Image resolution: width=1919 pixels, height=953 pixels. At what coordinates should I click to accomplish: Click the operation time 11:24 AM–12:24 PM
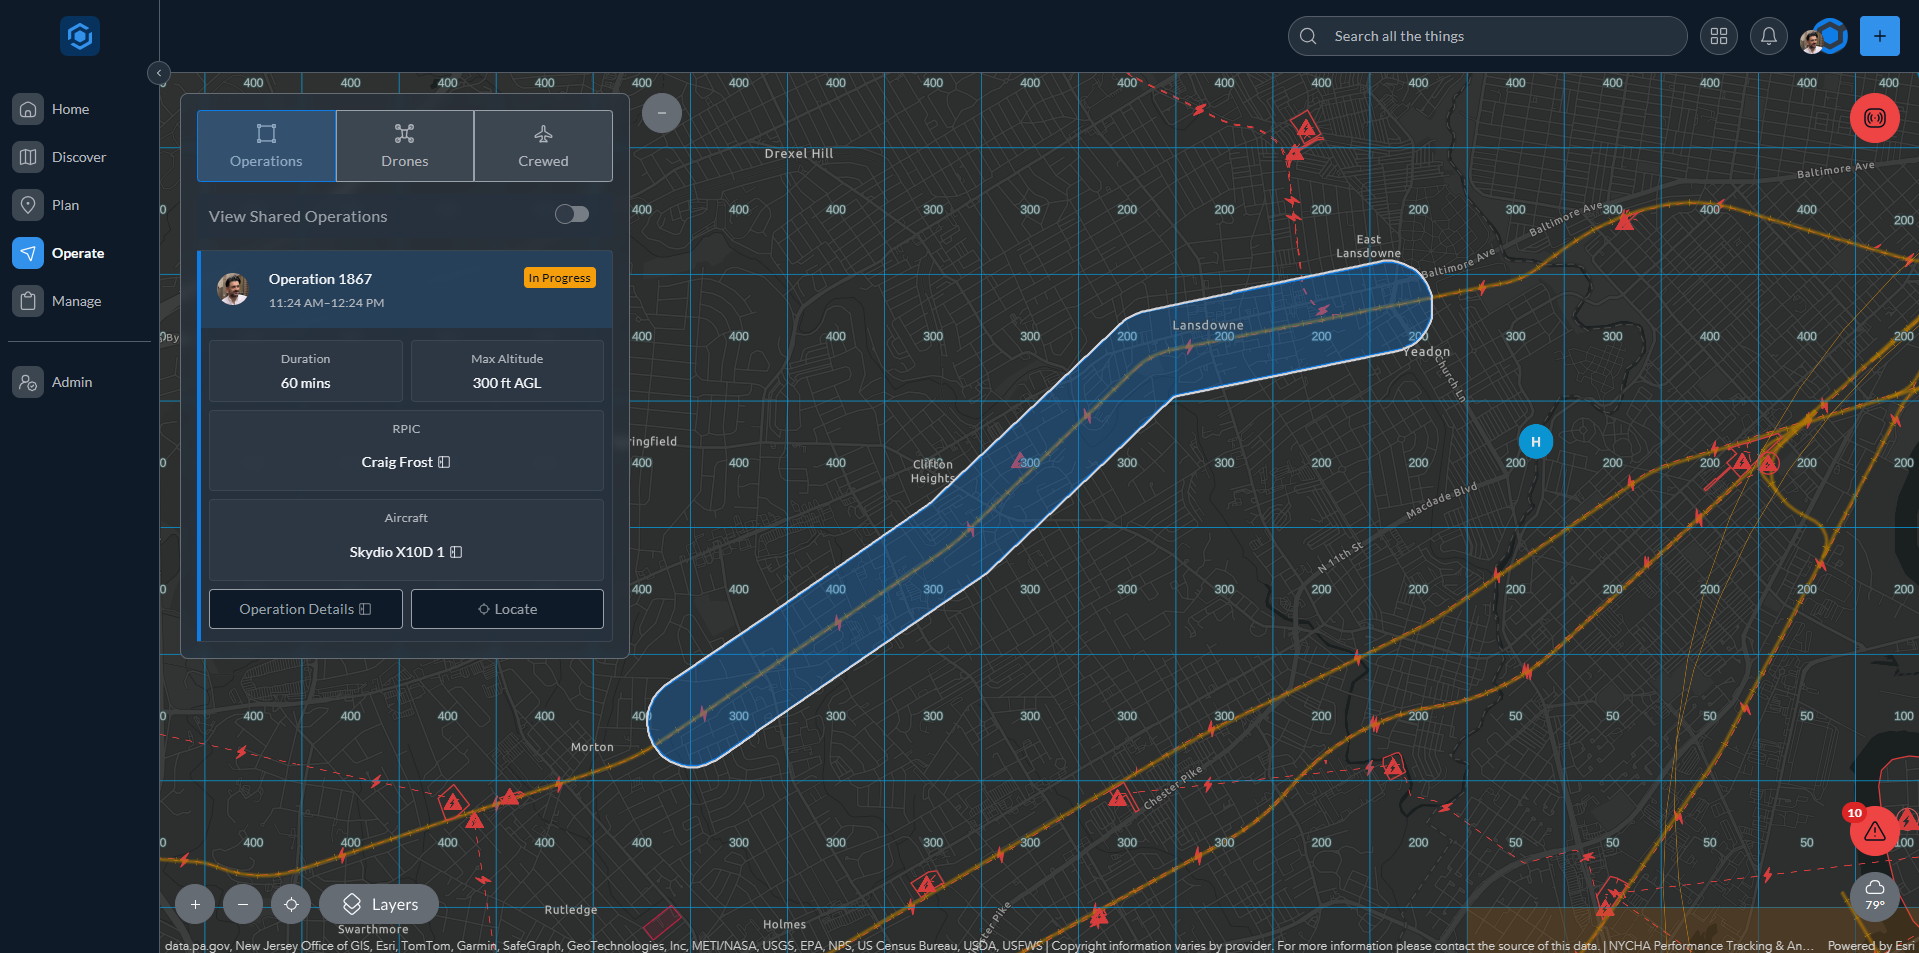pyautogui.click(x=326, y=303)
